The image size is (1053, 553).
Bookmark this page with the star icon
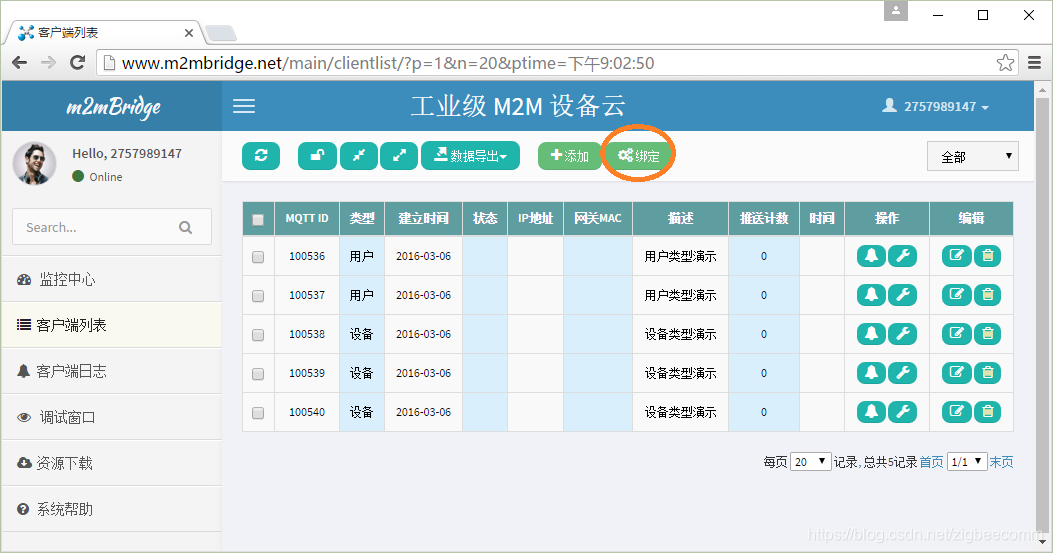[x=1005, y=63]
